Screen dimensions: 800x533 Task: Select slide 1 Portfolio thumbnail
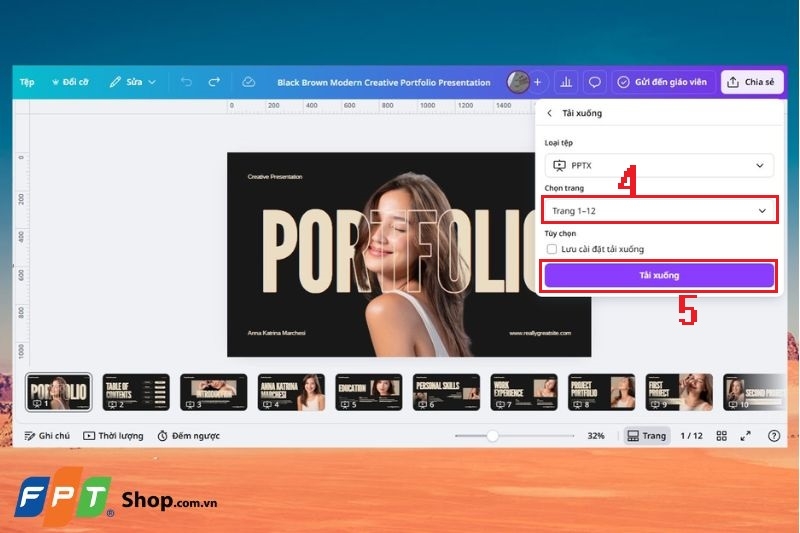coord(59,392)
